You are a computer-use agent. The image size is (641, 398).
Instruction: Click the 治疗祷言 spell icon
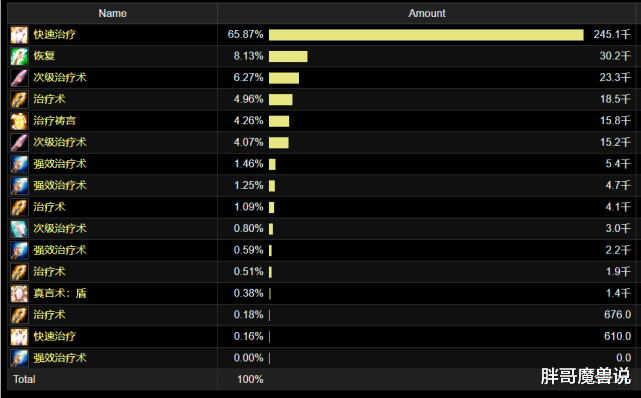tap(19, 121)
